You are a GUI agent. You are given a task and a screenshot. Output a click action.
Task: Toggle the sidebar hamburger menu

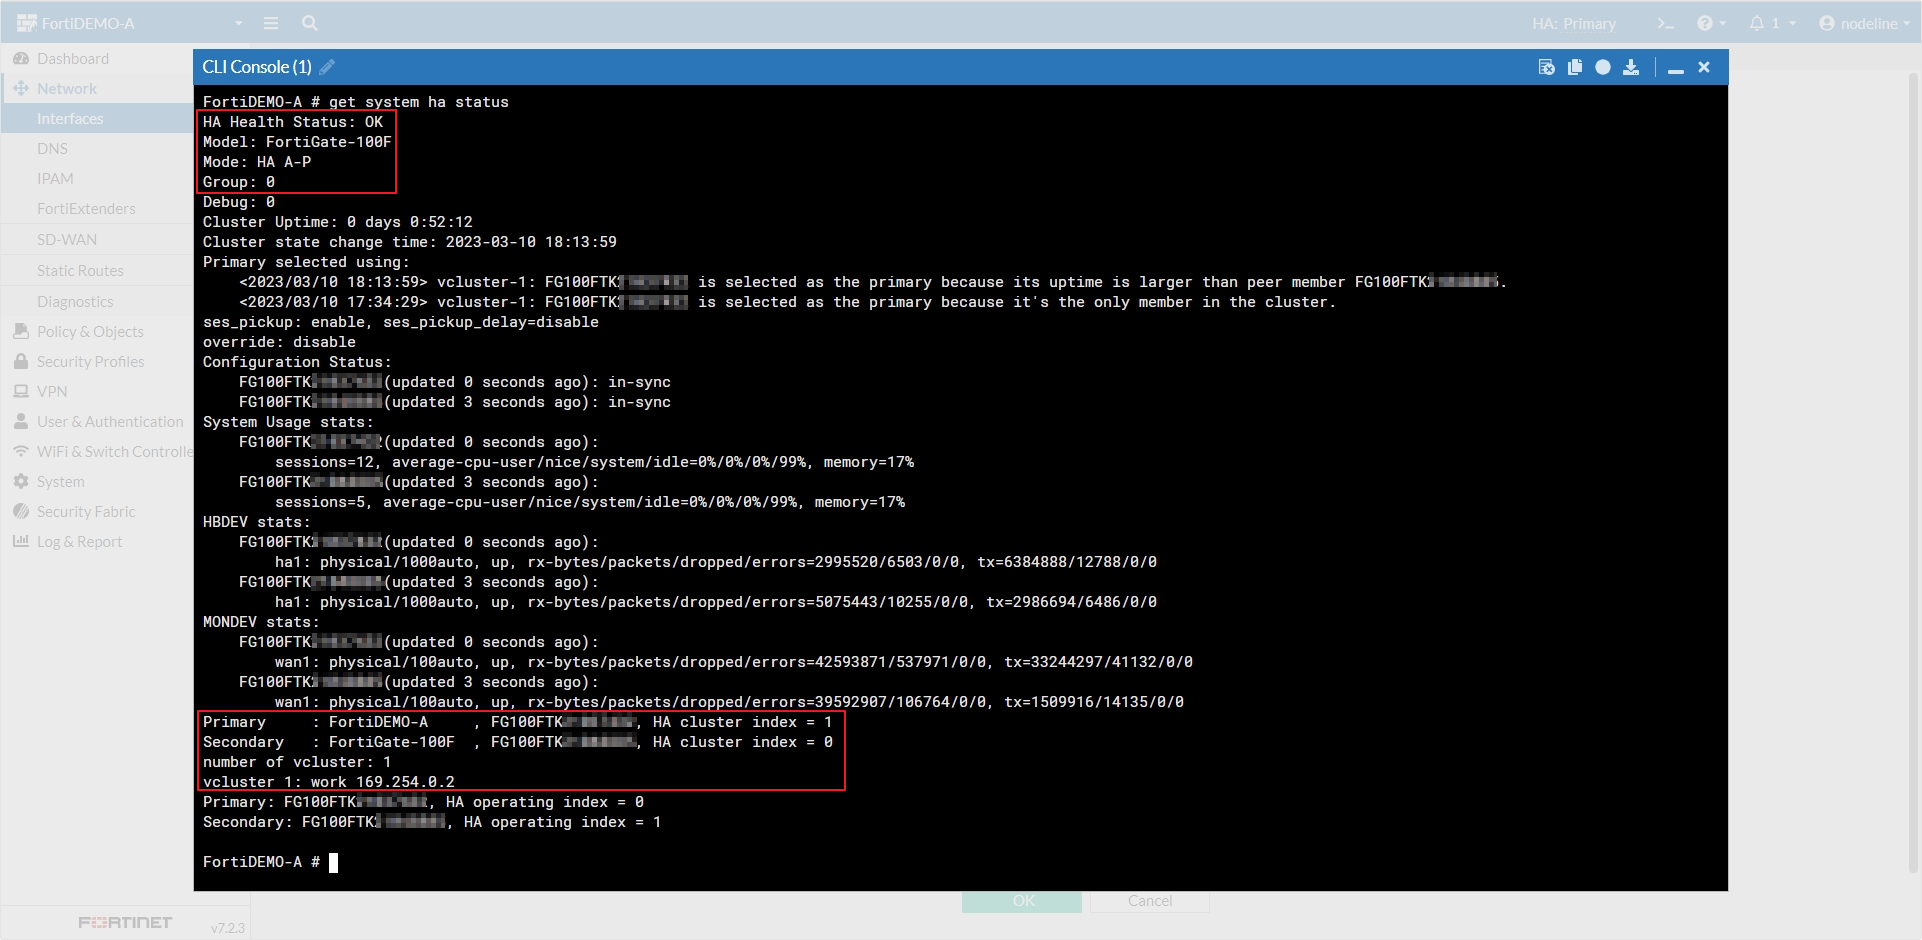(x=270, y=23)
